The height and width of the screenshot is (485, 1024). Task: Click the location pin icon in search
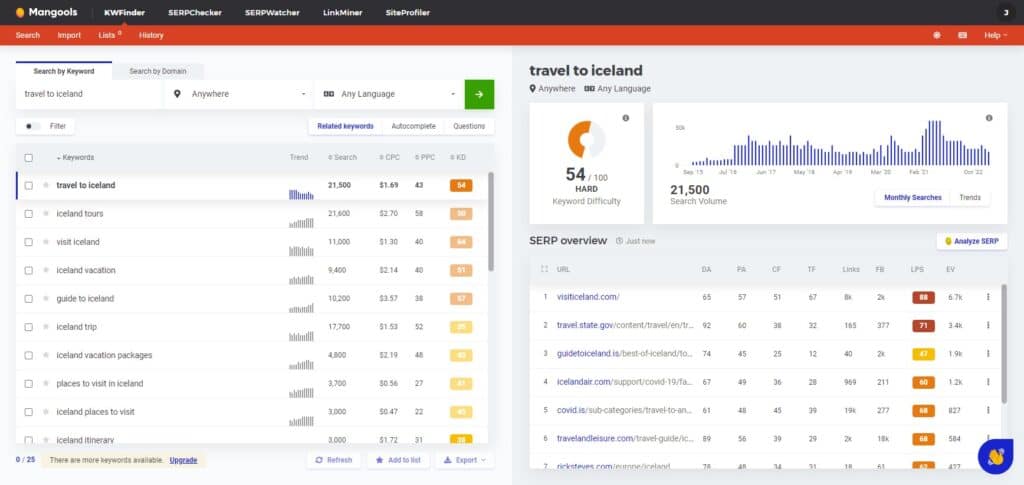177,94
